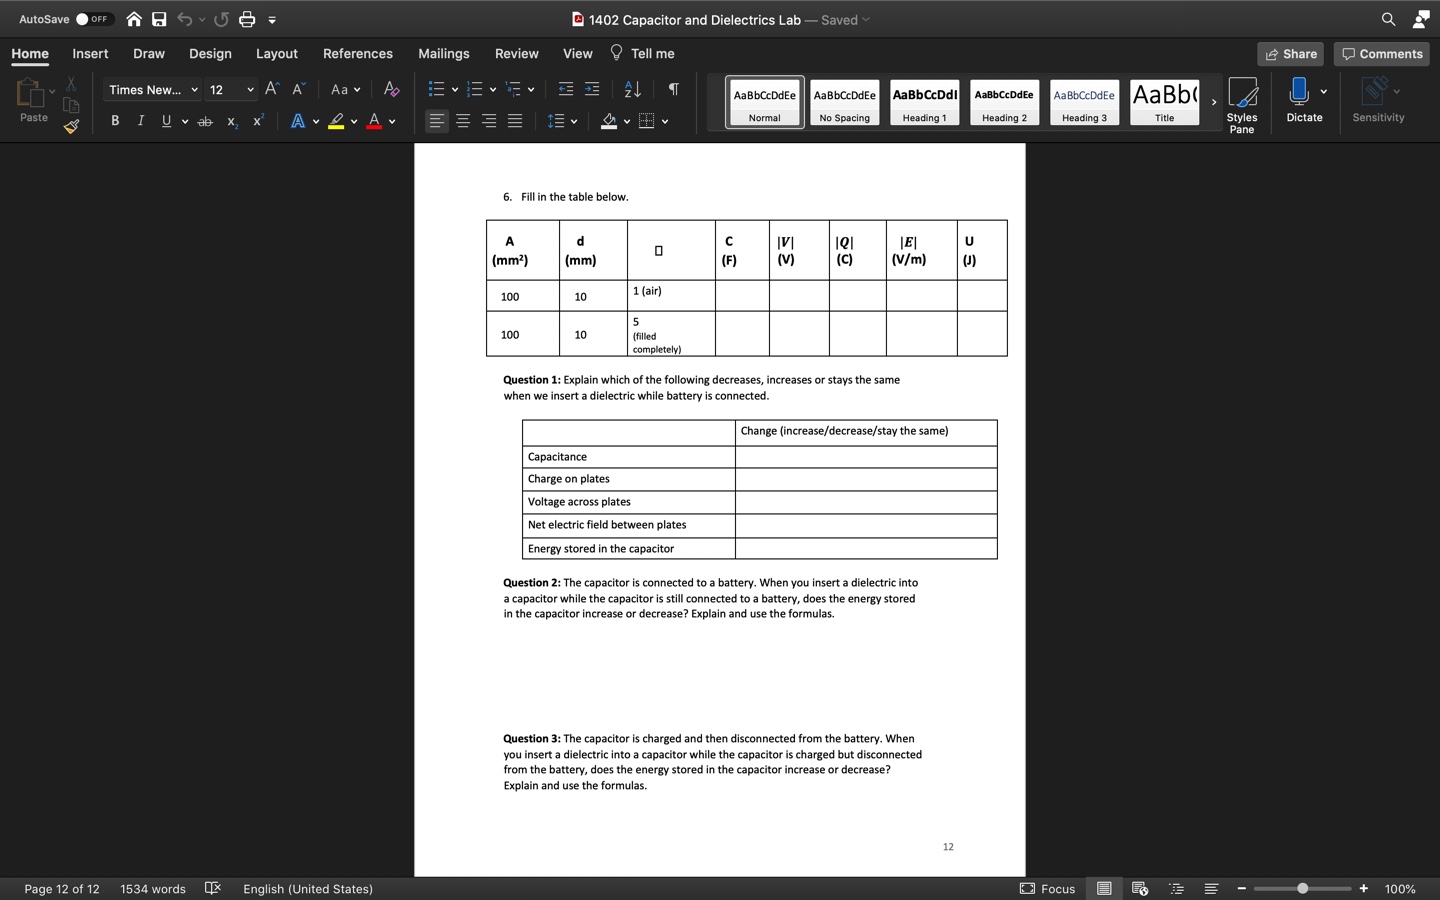Decrease font size with the smaller A
The height and width of the screenshot is (900, 1440).
click(x=298, y=89)
